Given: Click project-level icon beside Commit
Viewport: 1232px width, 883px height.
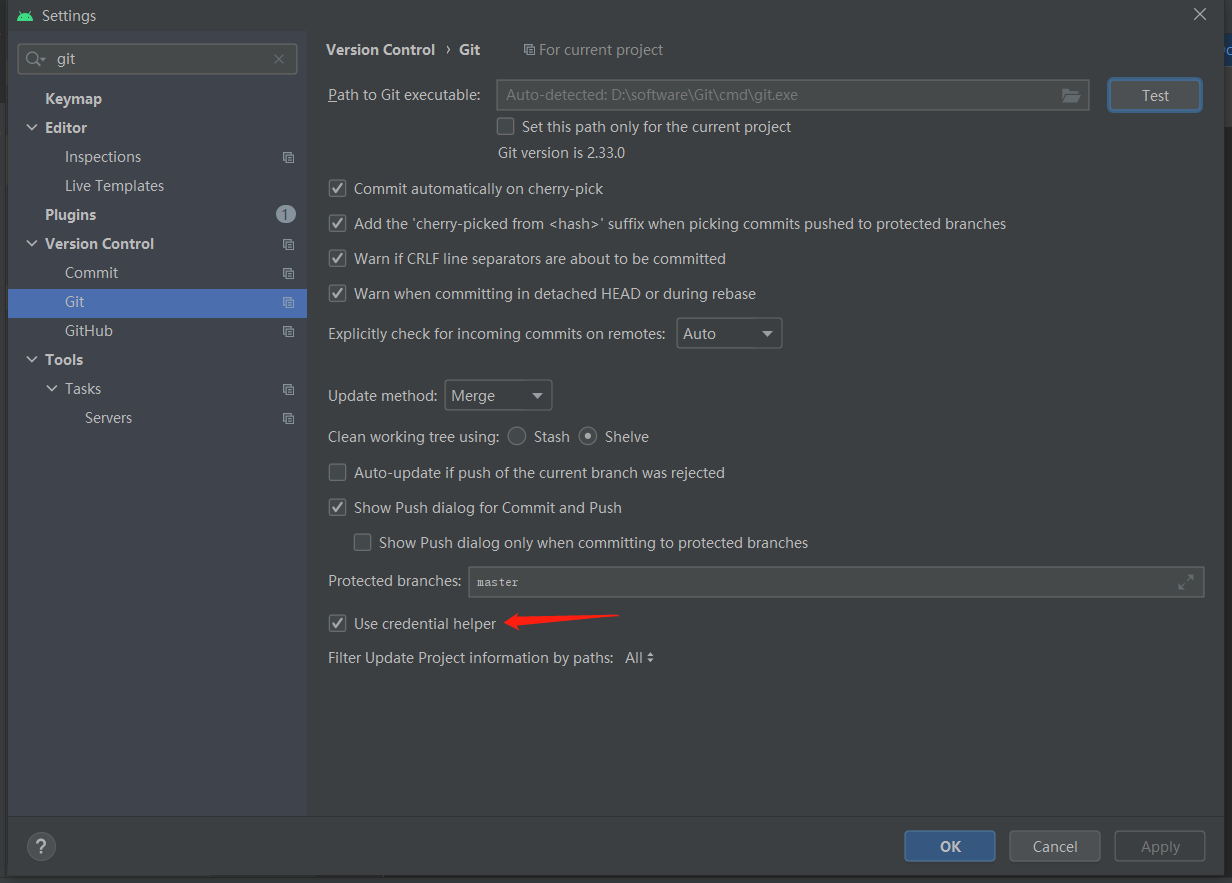Looking at the screenshot, I should [x=288, y=273].
